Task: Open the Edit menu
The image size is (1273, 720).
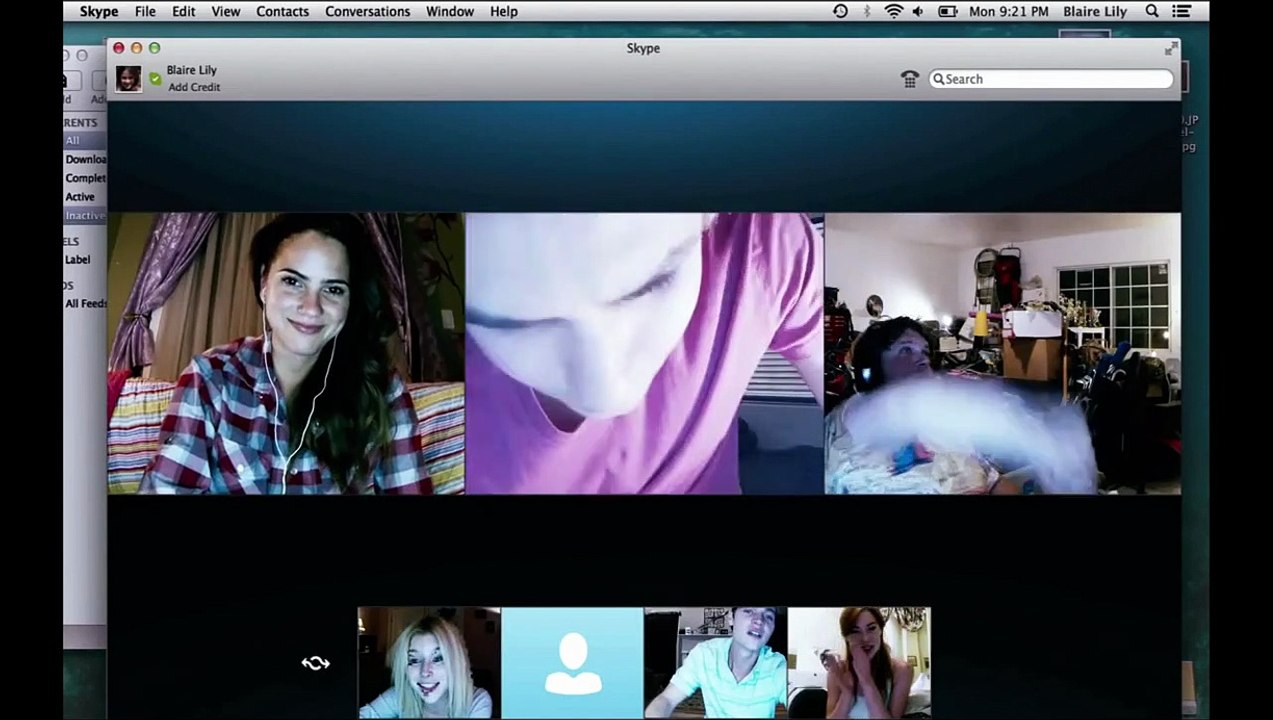Action: pyautogui.click(x=183, y=11)
